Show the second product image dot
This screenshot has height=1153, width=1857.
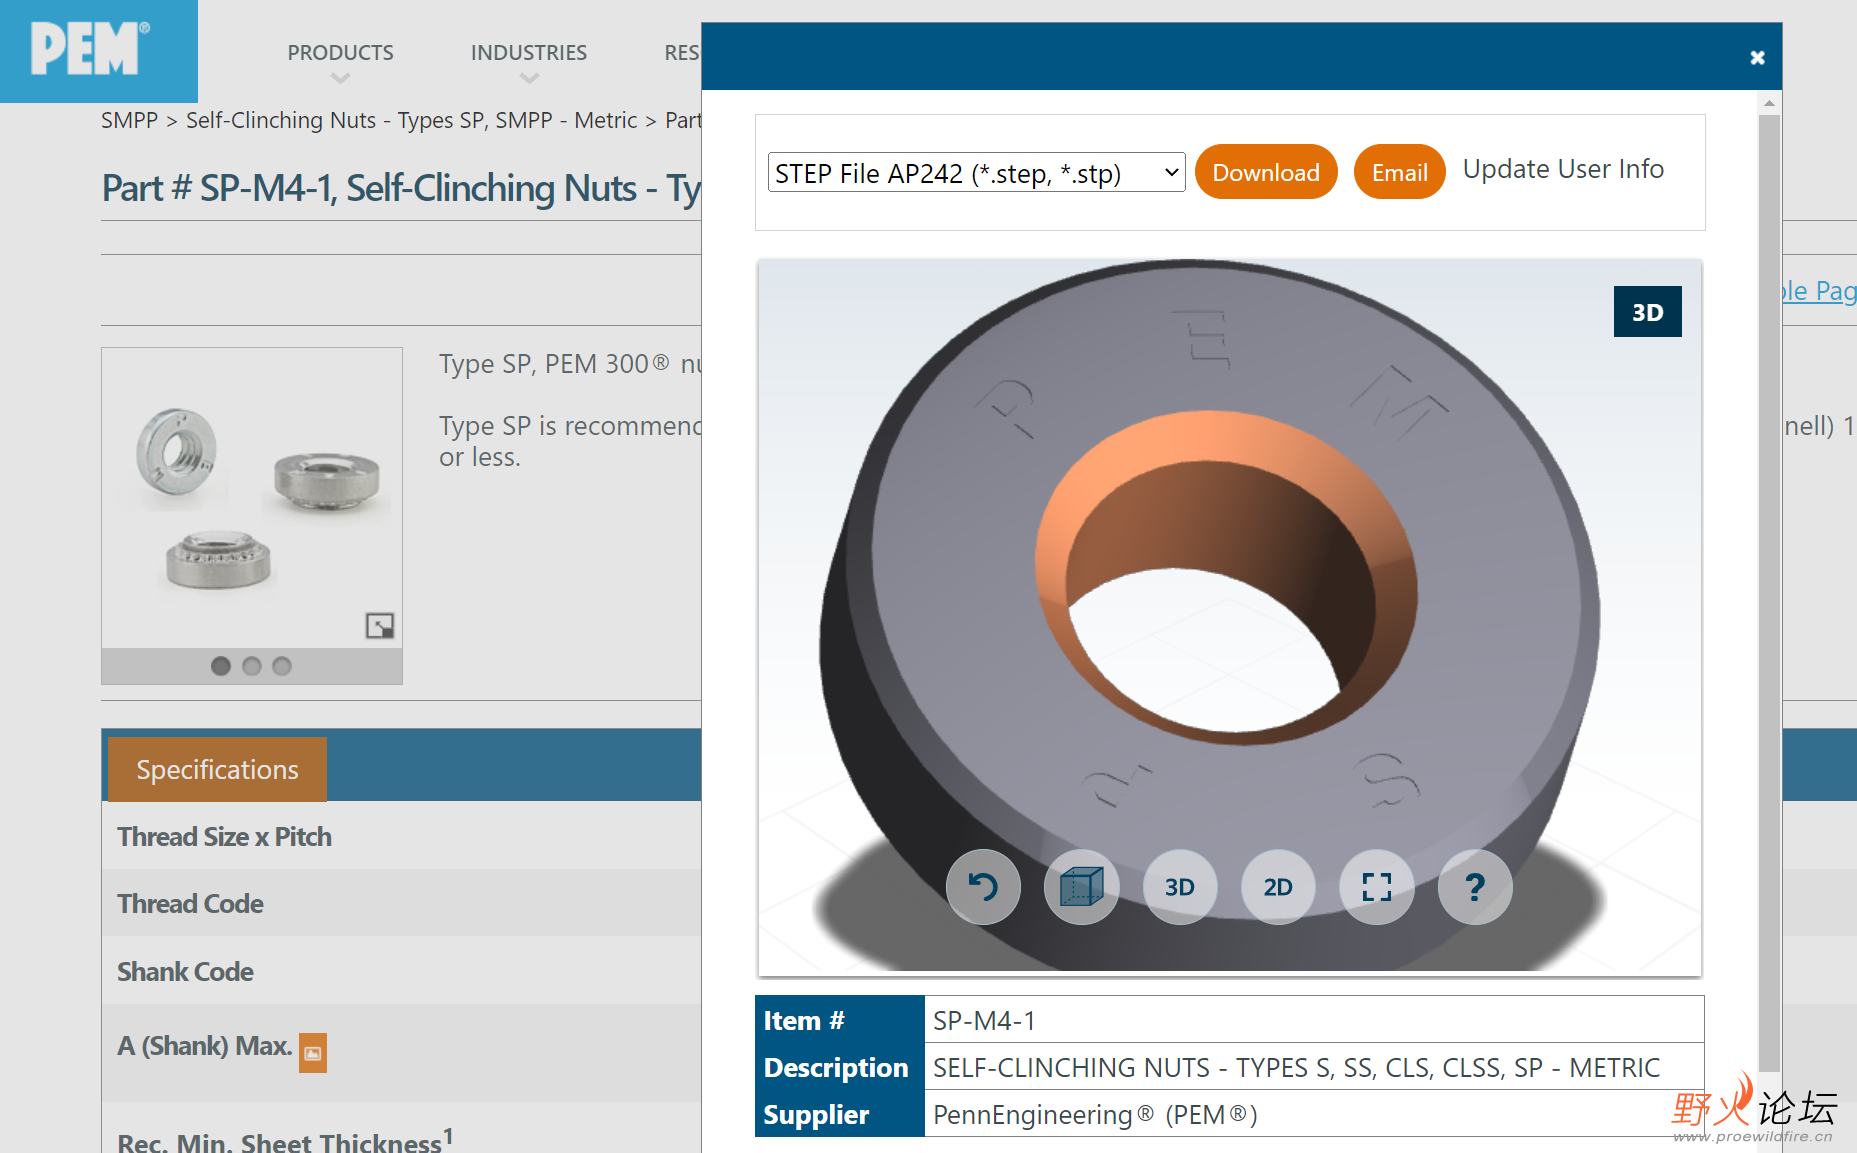click(x=252, y=666)
